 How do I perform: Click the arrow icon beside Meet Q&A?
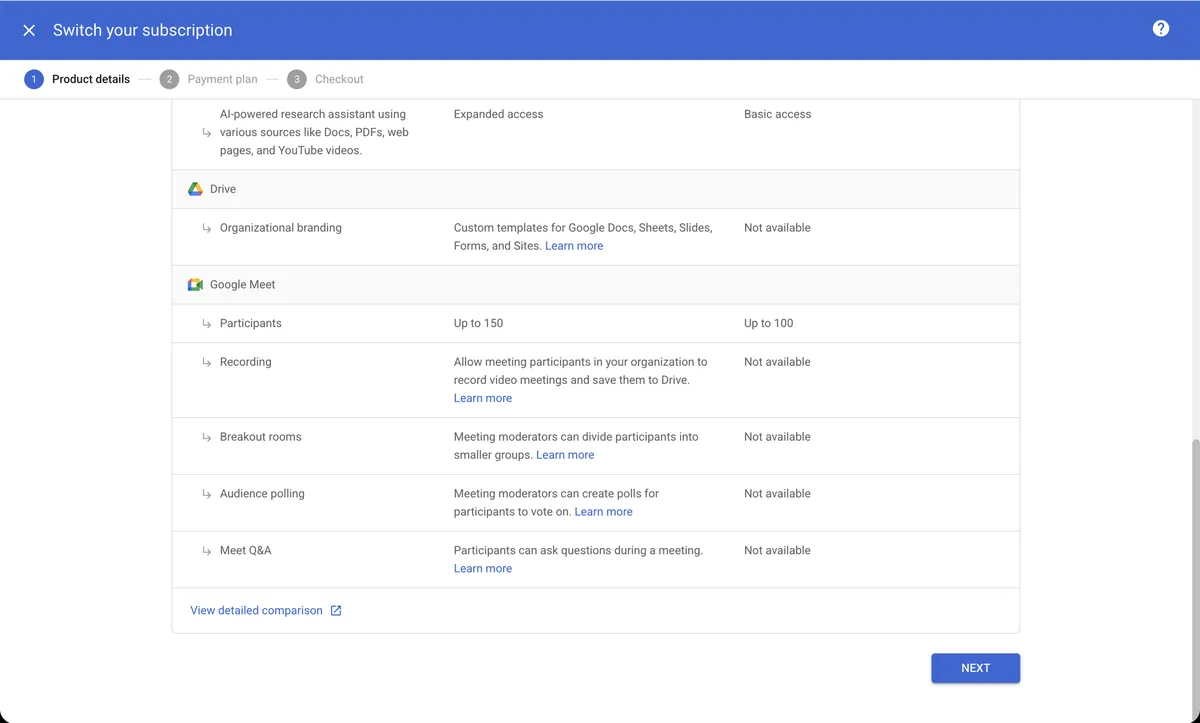207,551
